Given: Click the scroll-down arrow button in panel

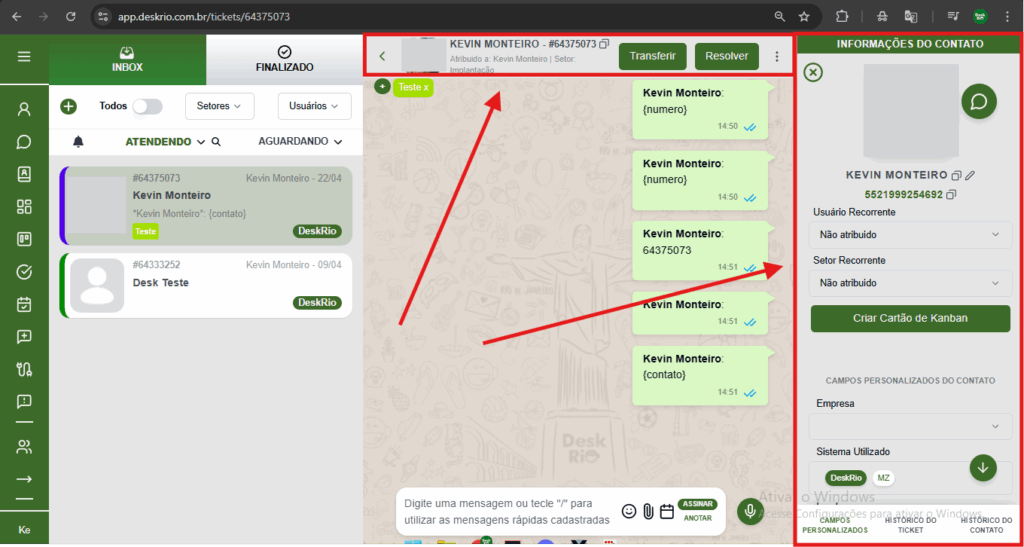Looking at the screenshot, I should tap(983, 467).
